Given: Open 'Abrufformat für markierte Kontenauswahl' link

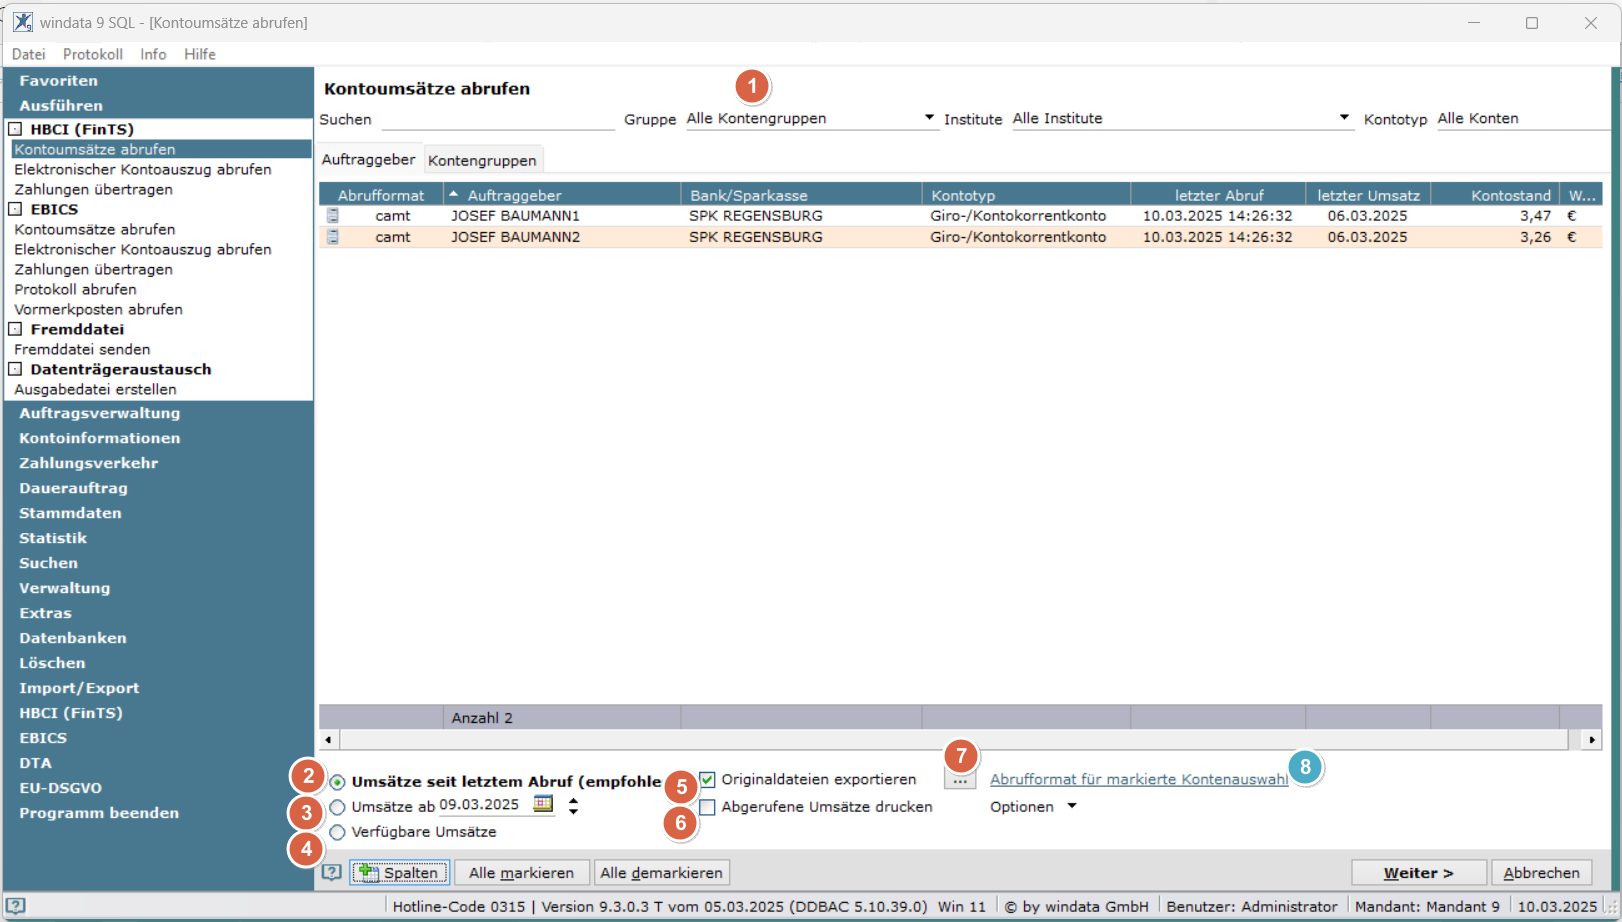Looking at the screenshot, I should (x=1139, y=780).
